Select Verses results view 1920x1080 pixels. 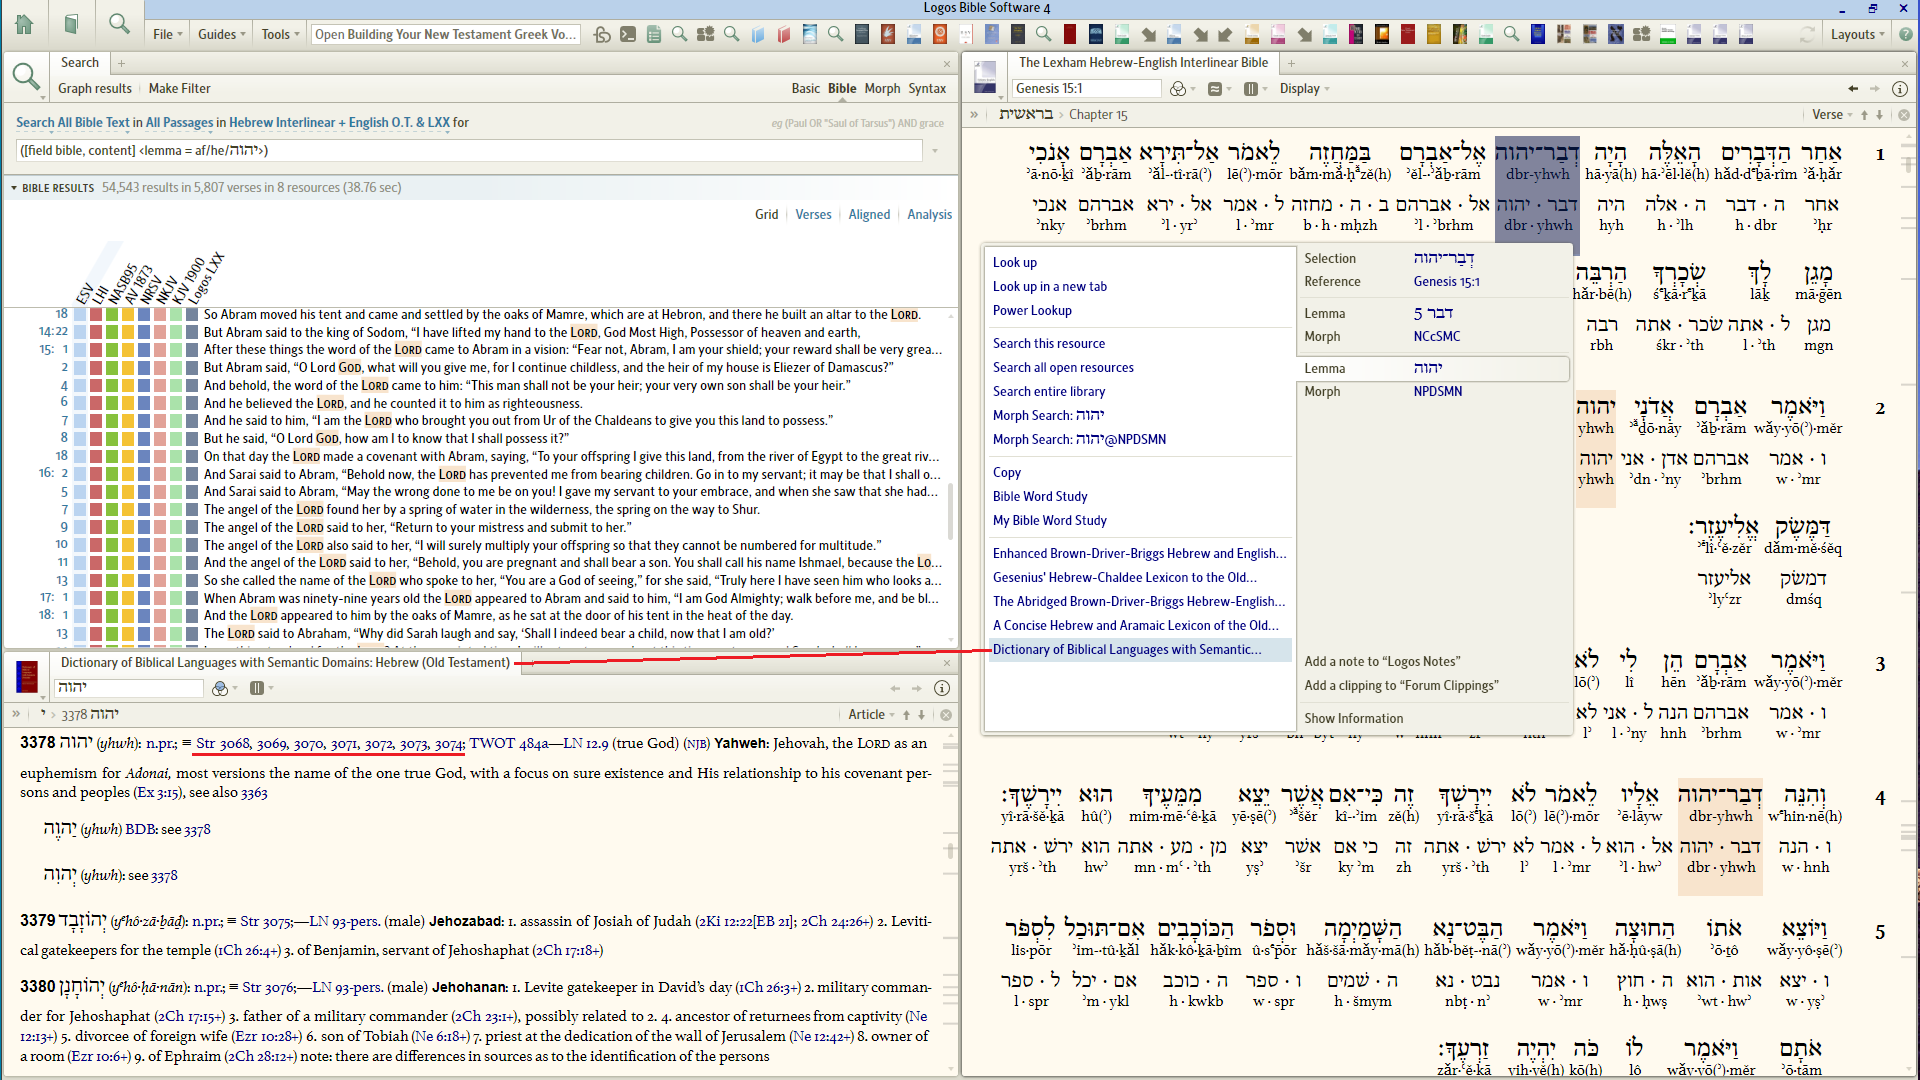click(813, 215)
